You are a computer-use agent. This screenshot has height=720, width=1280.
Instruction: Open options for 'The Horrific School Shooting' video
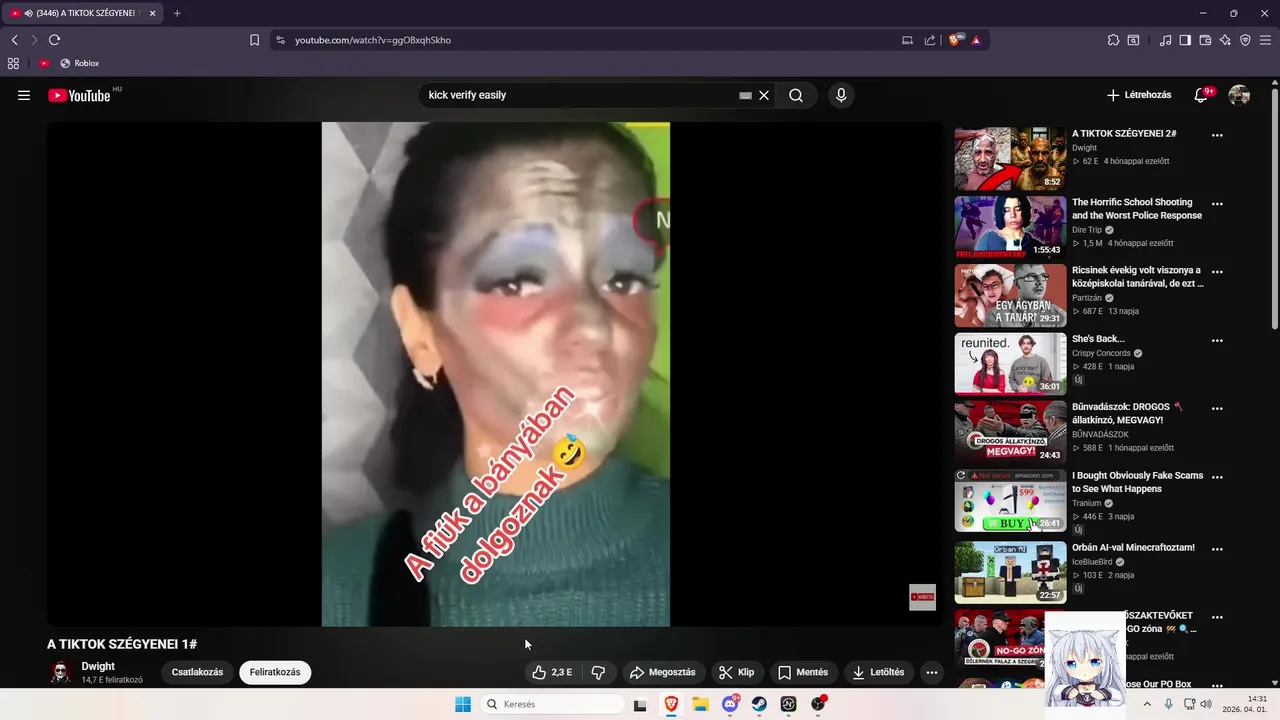1217,203
